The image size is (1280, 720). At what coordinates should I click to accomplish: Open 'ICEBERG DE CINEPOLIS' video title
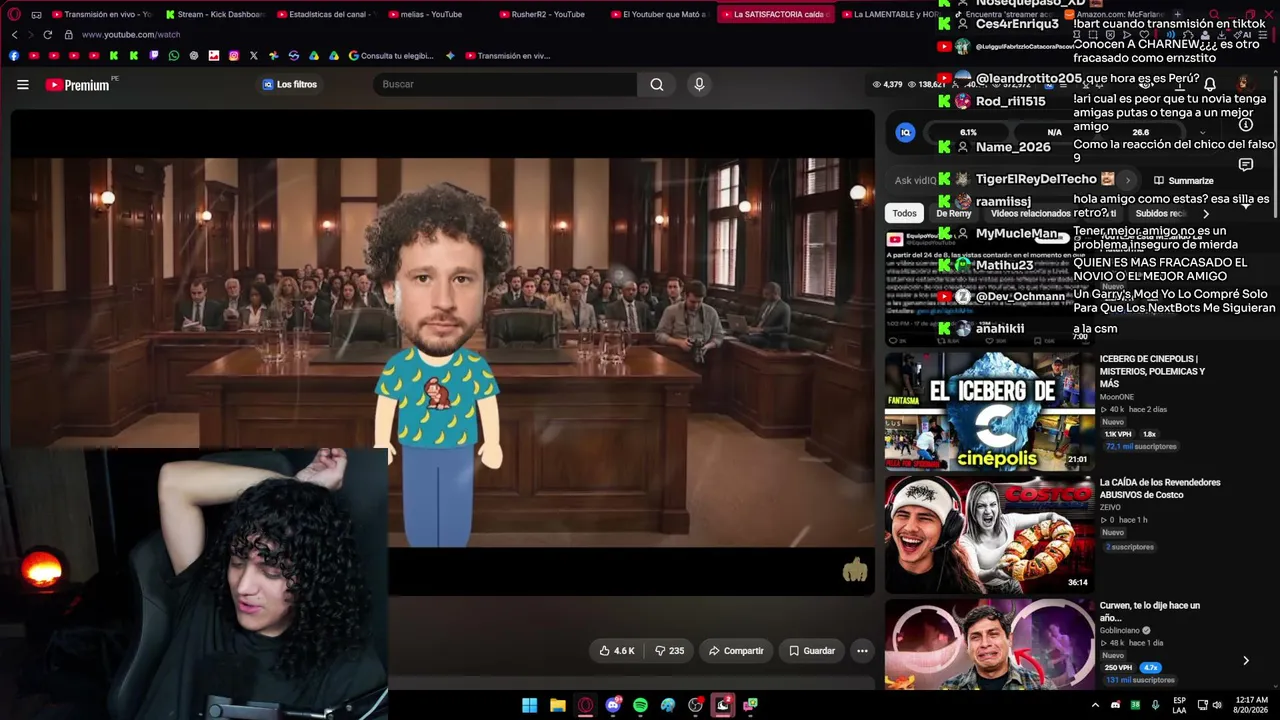click(x=1152, y=371)
